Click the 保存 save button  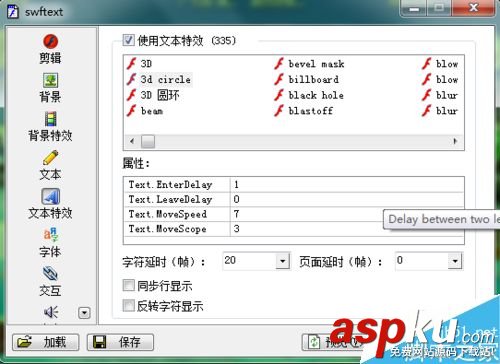(x=120, y=342)
